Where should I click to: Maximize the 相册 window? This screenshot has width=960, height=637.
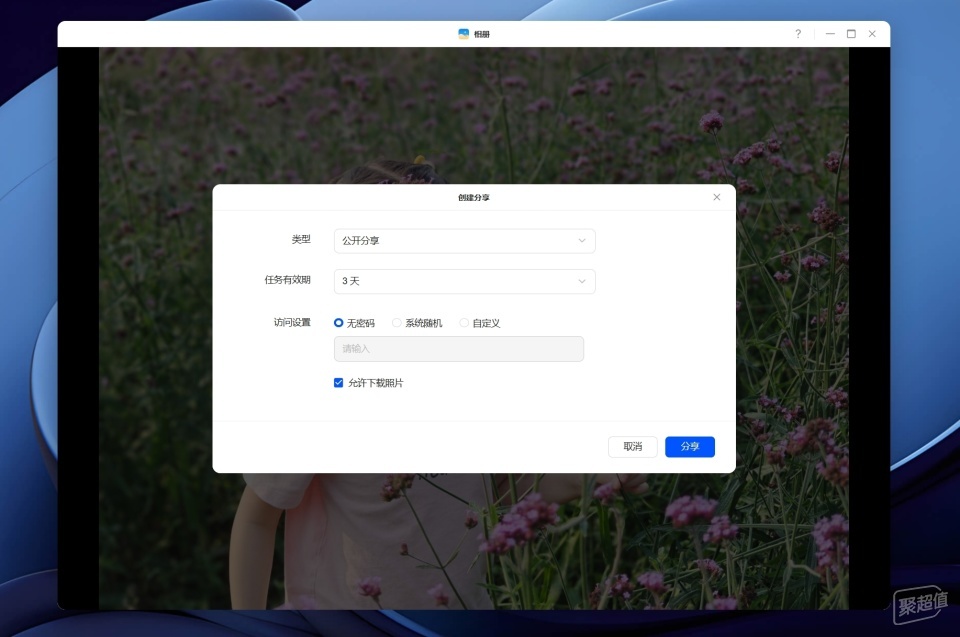point(851,34)
